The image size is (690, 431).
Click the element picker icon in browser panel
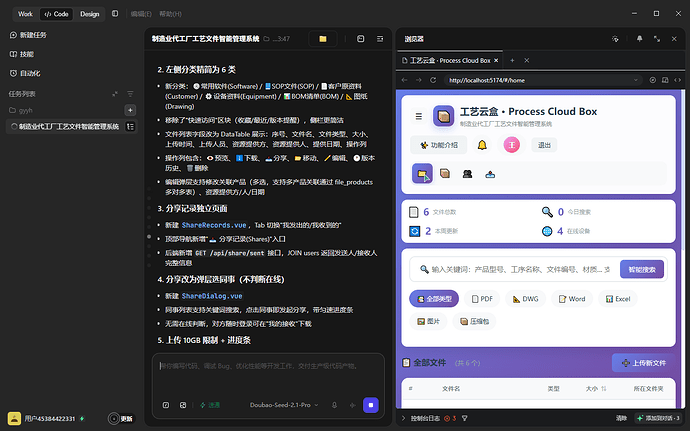pos(615,39)
